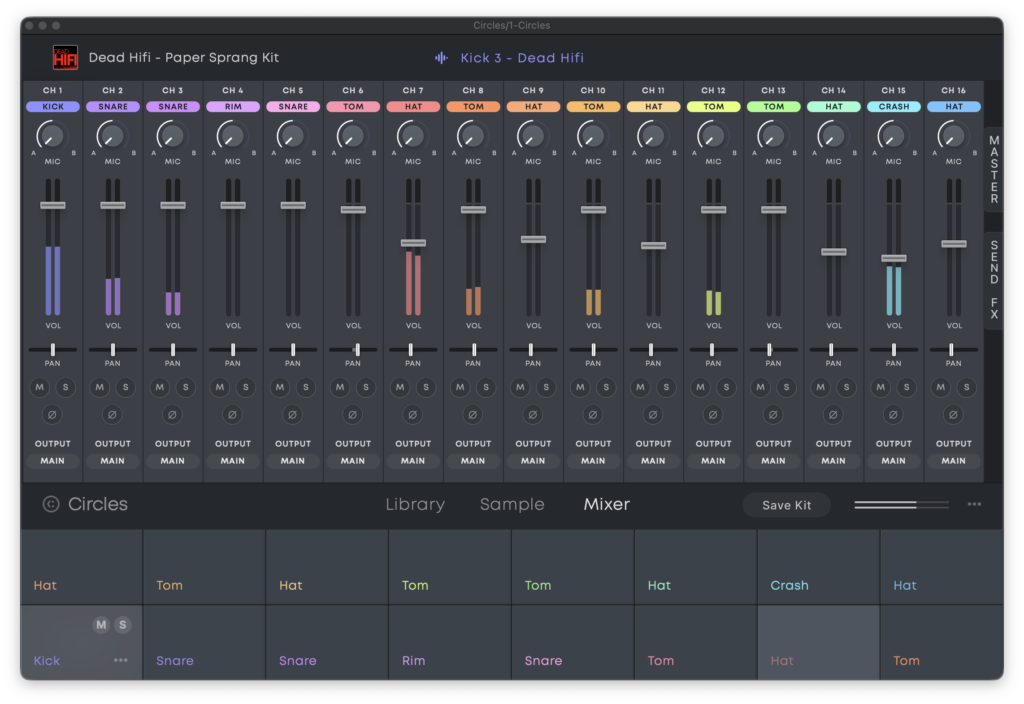Invert phase on CH 9

pos(533,415)
